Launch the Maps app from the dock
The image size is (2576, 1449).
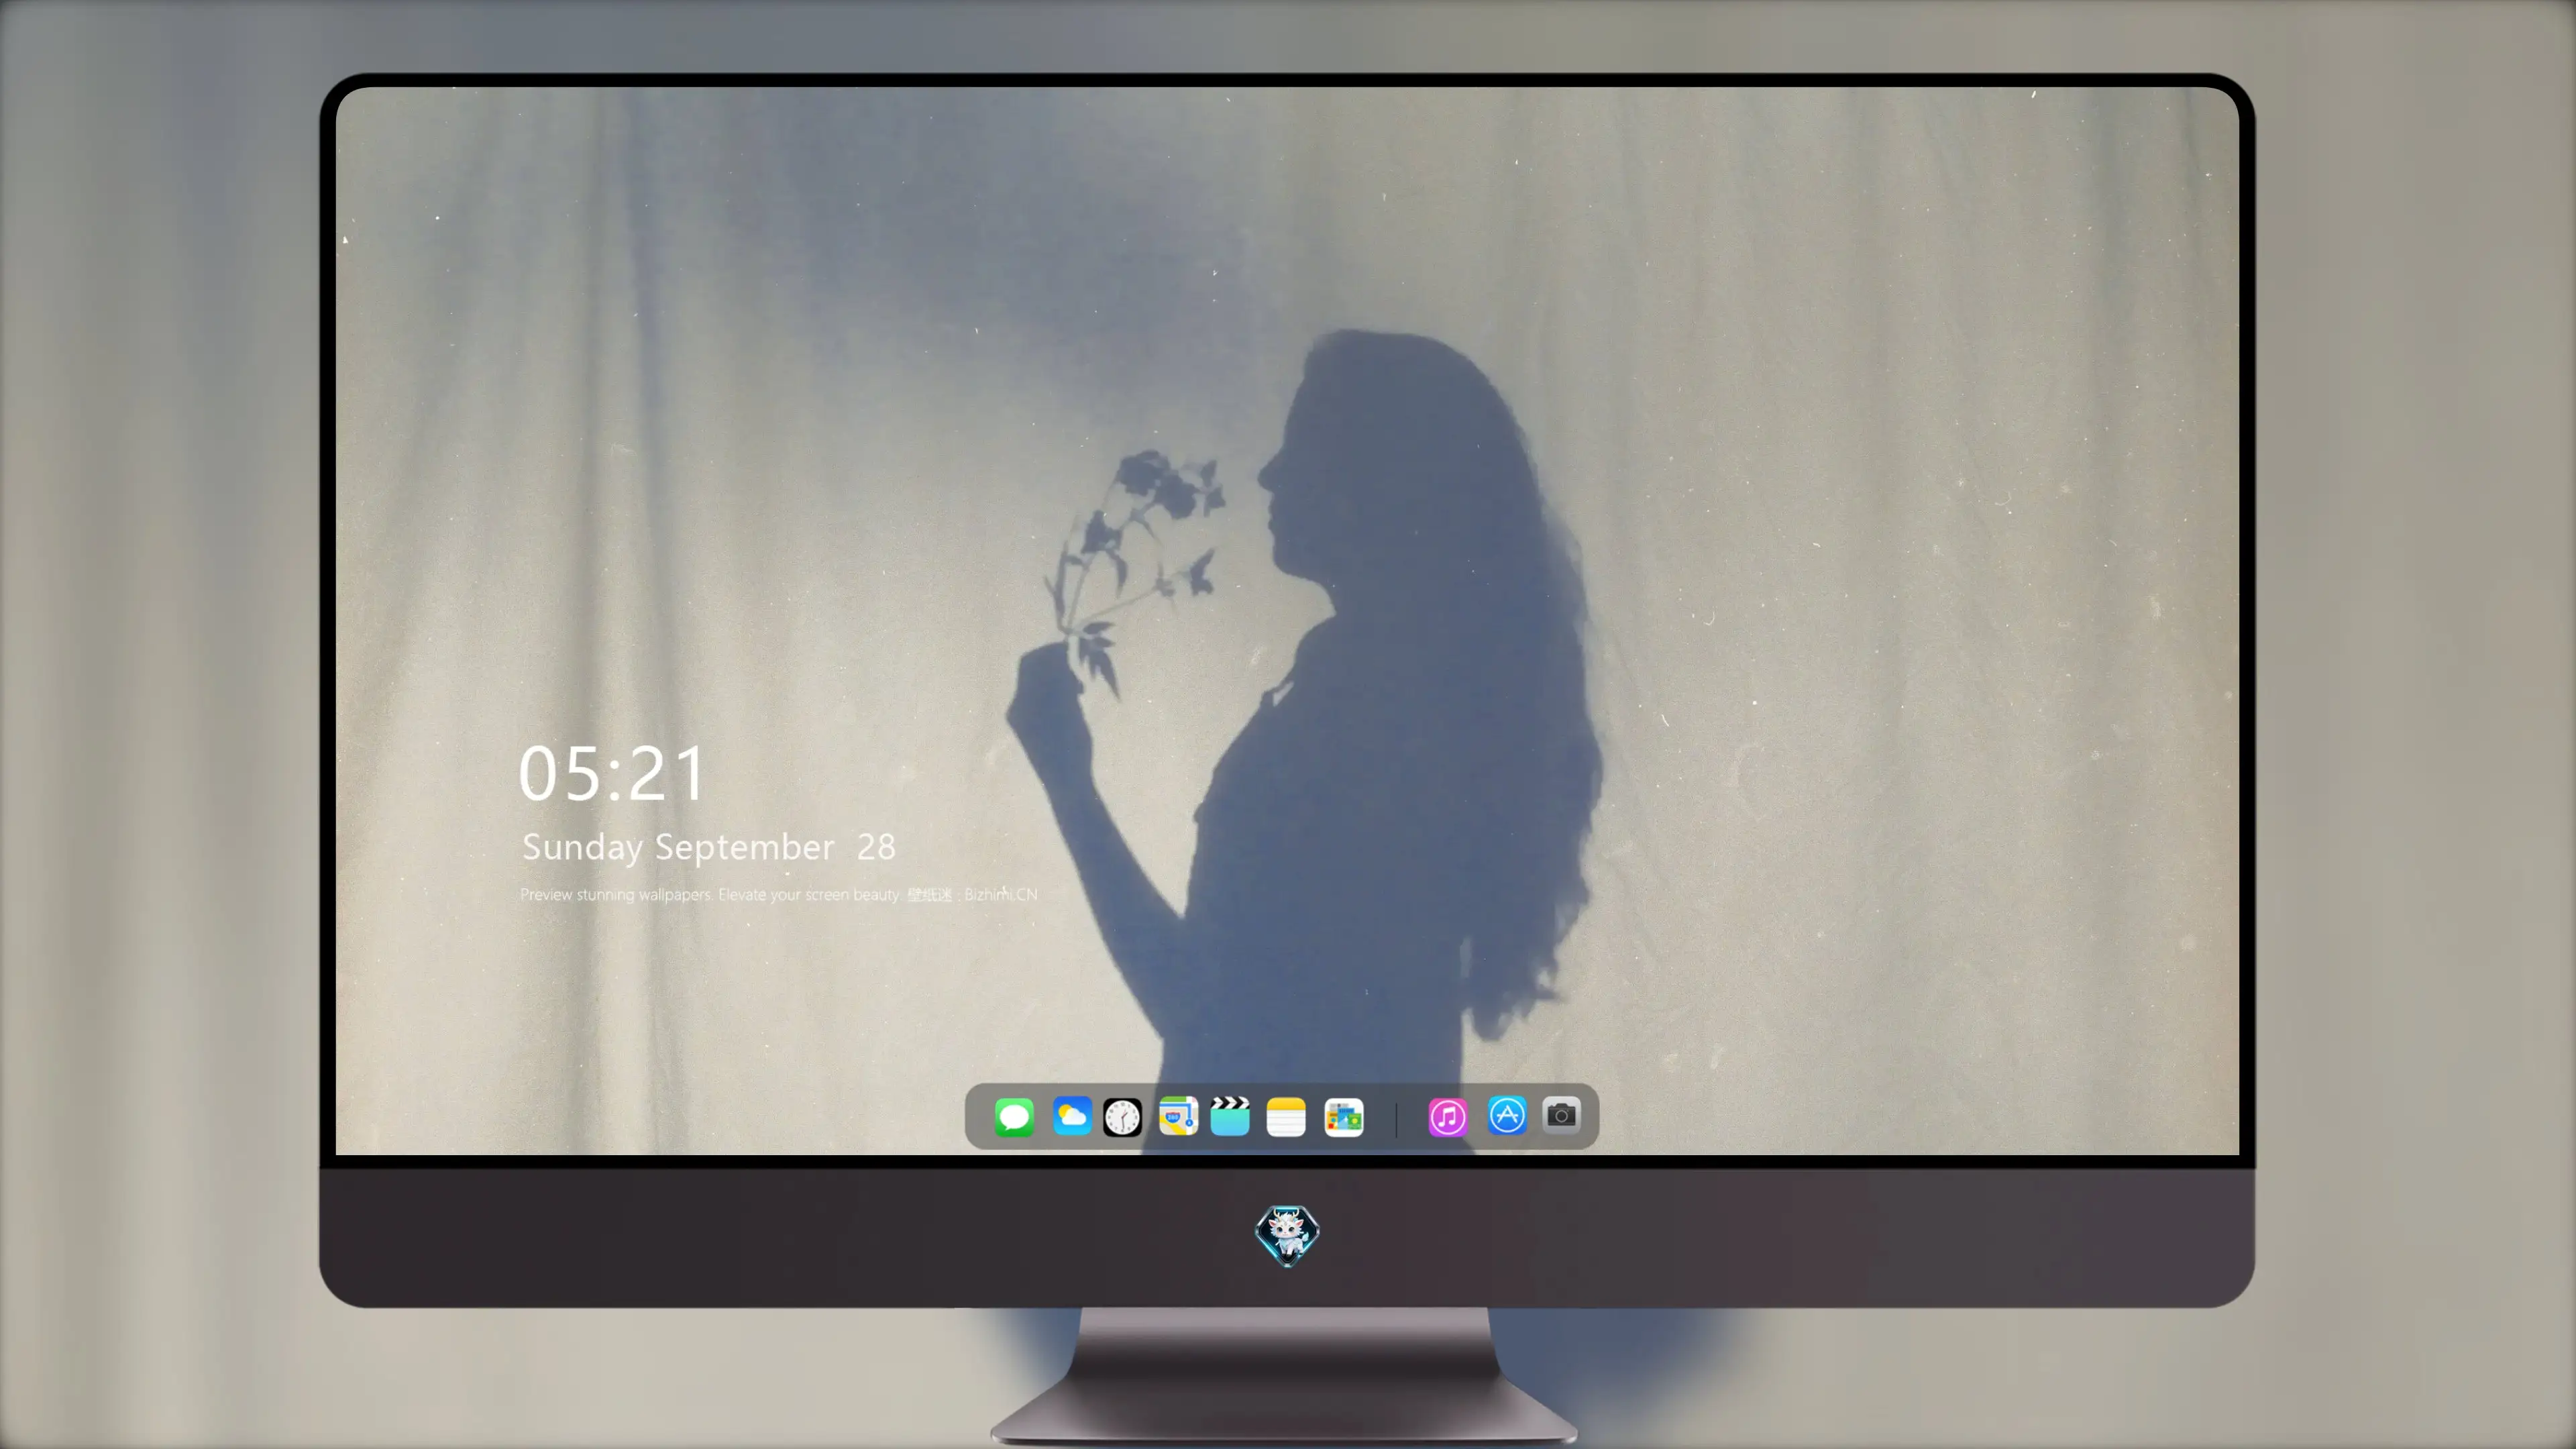(1178, 1116)
